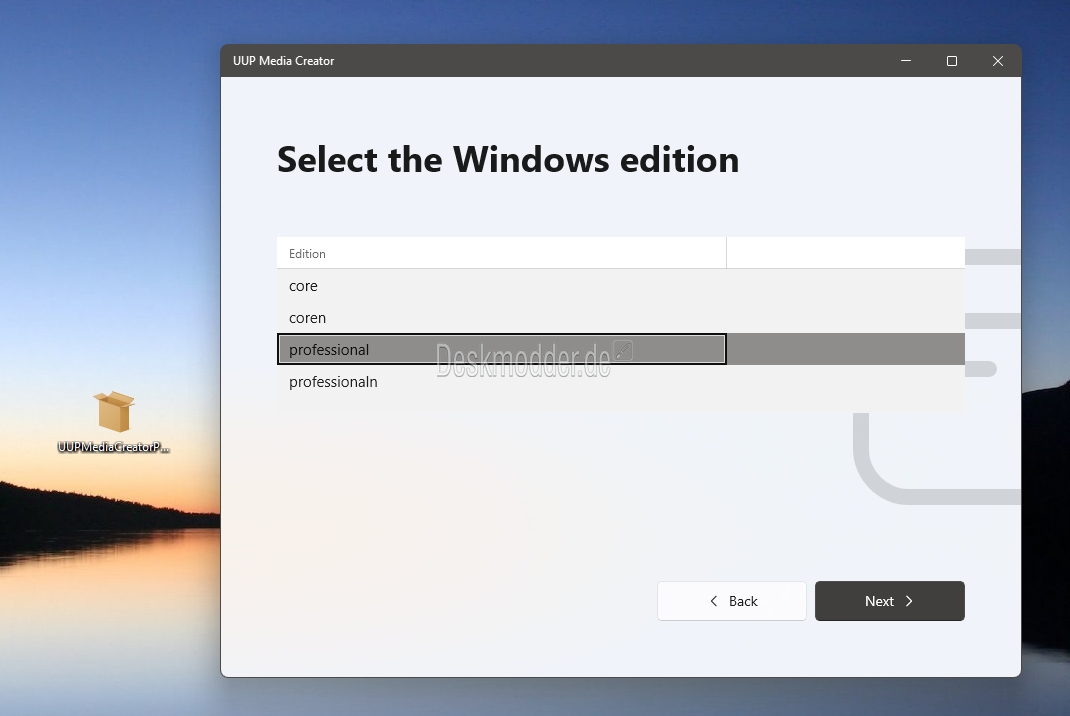Go back with the Back button
Image resolution: width=1070 pixels, height=716 pixels.
732,601
